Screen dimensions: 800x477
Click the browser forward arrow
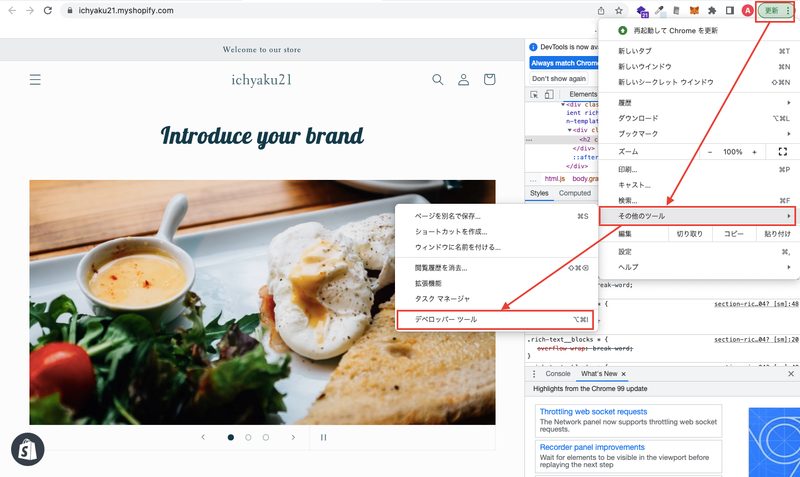point(30,10)
